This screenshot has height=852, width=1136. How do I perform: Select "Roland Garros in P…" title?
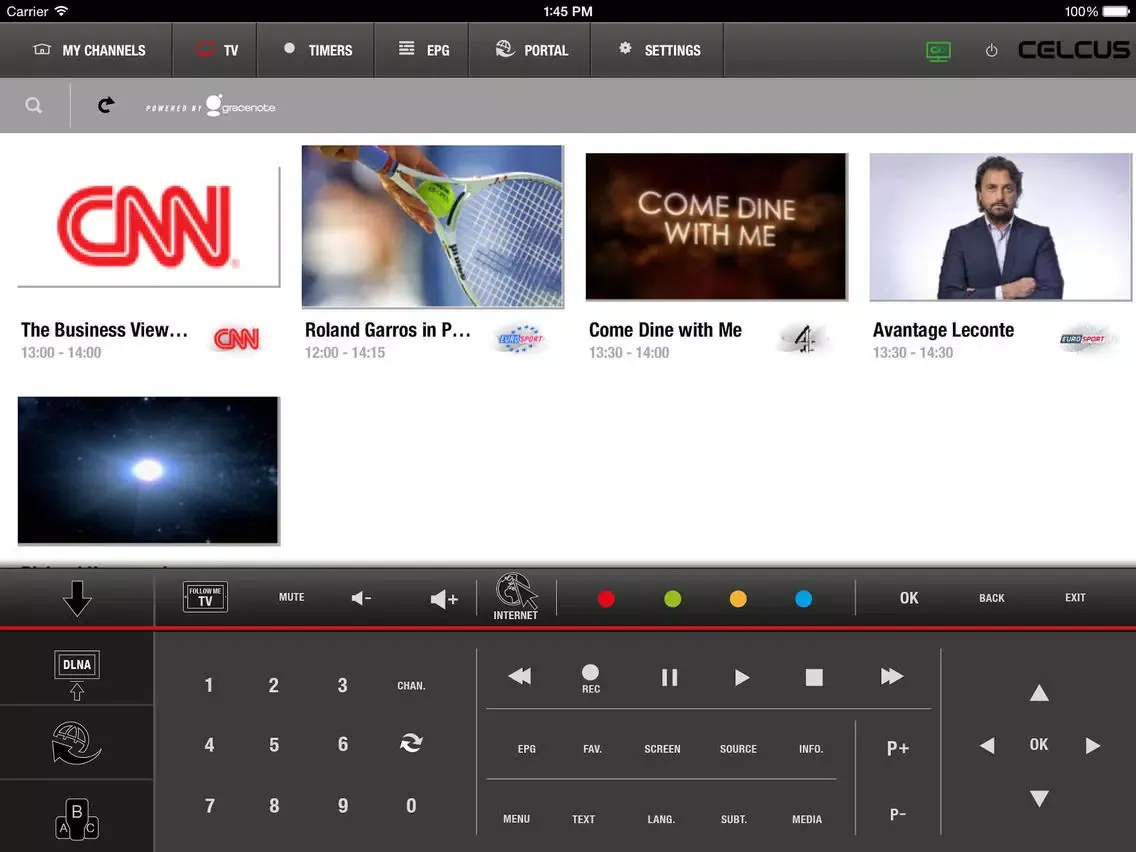coord(388,330)
